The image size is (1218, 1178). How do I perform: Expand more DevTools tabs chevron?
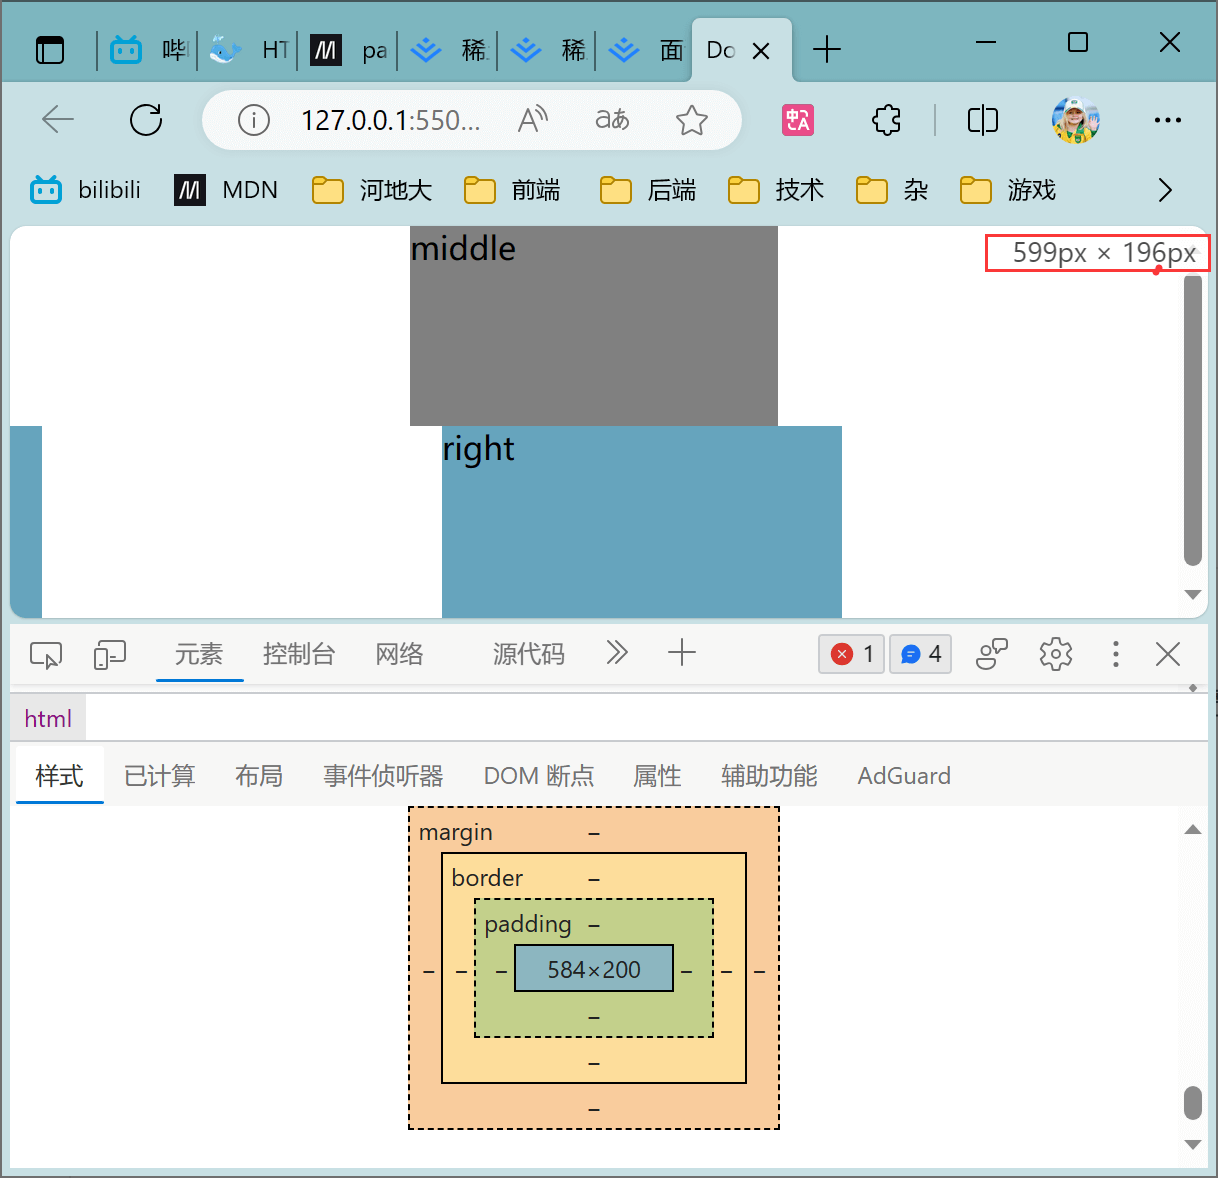(617, 654)
